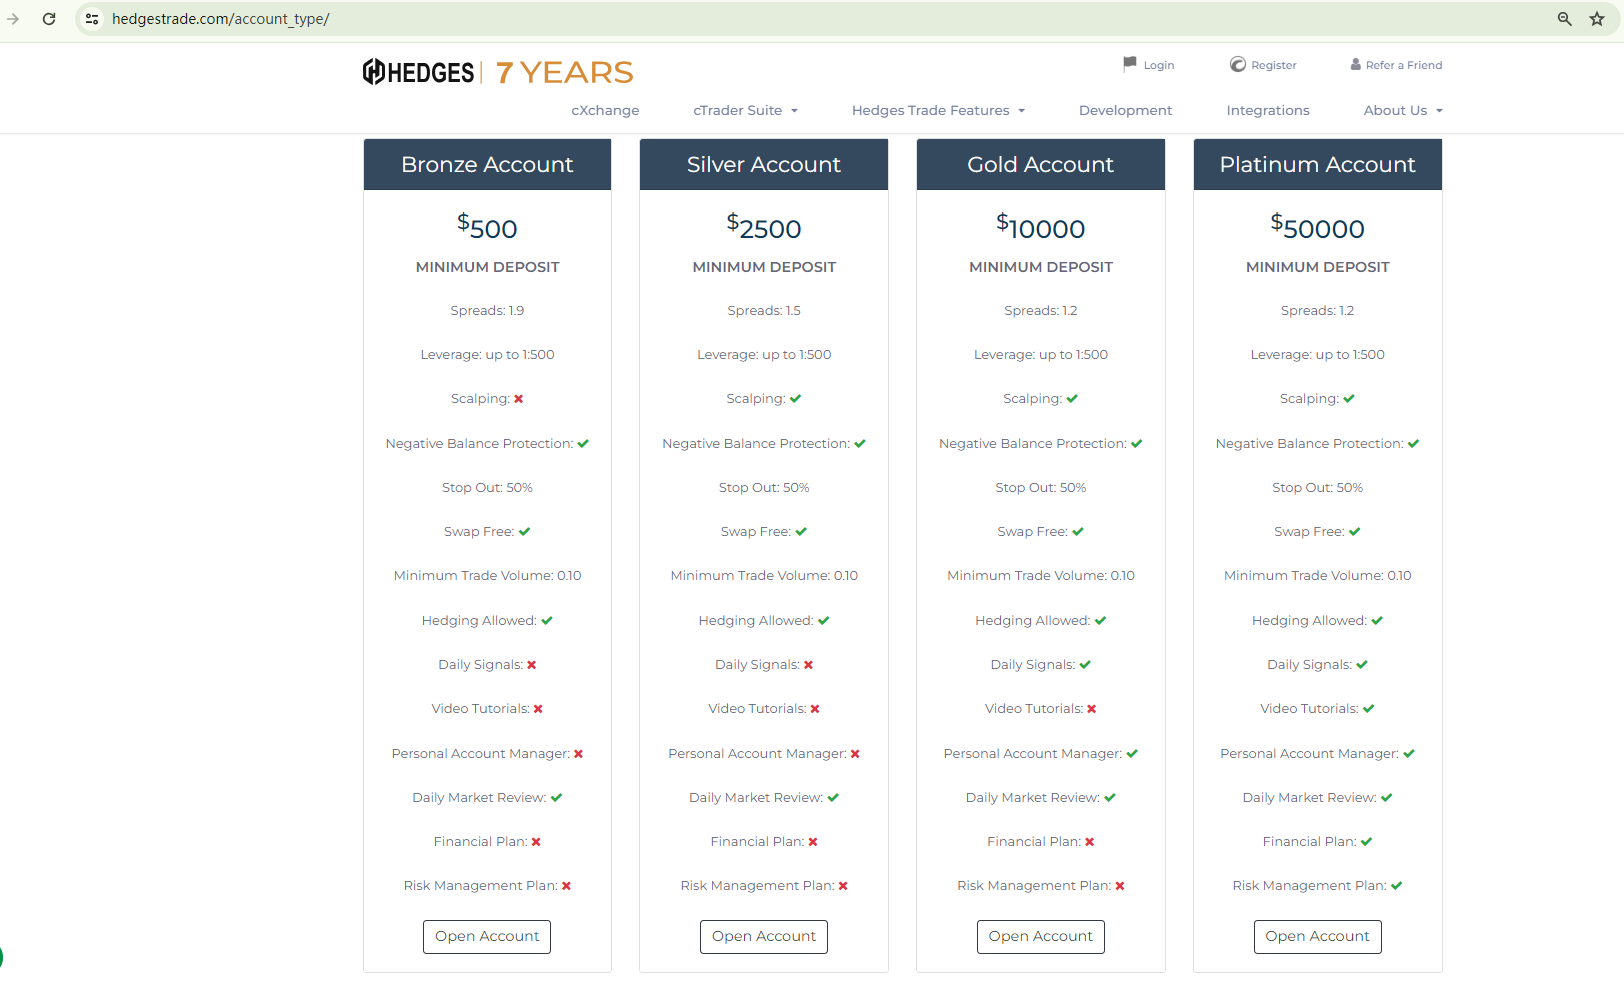The height and width of the screenshot is (982, 1624).
Task: Reload the page with the refresh icon
Action: [49, 19]
